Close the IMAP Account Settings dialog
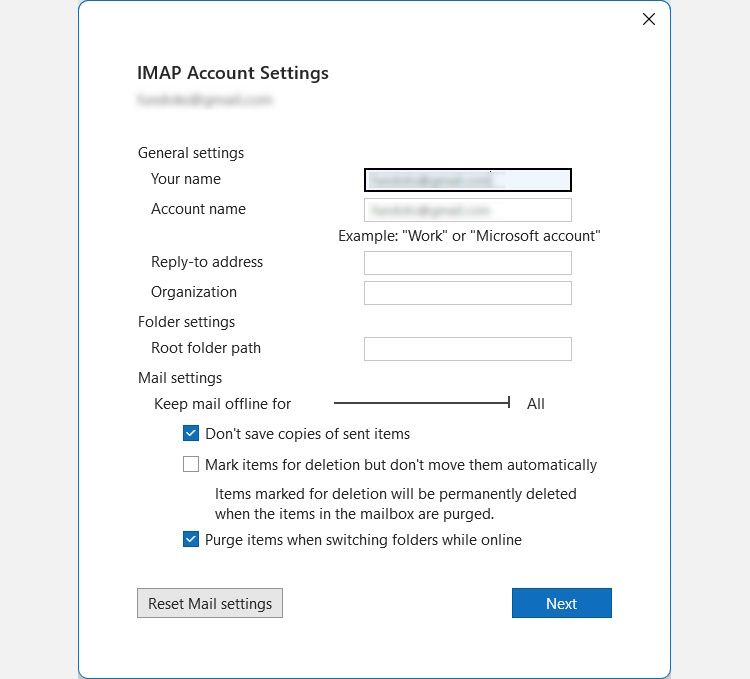The image size is (750, 679). (x=649, y=19)
